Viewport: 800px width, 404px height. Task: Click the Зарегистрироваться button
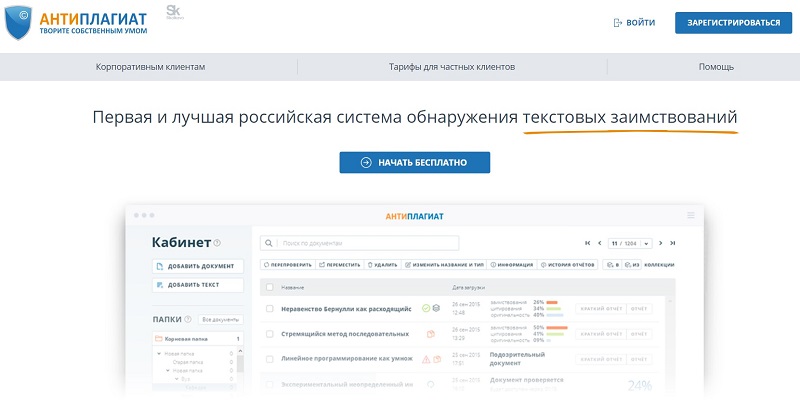tap(733, 23)
